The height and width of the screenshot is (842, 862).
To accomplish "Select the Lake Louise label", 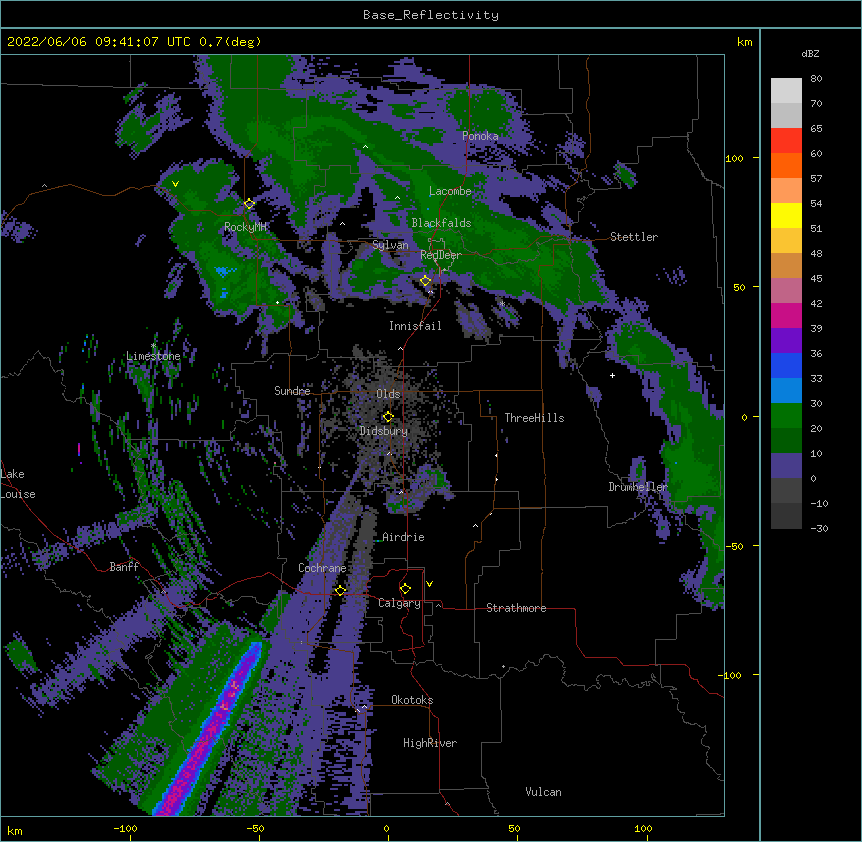I will click(18, 484).
